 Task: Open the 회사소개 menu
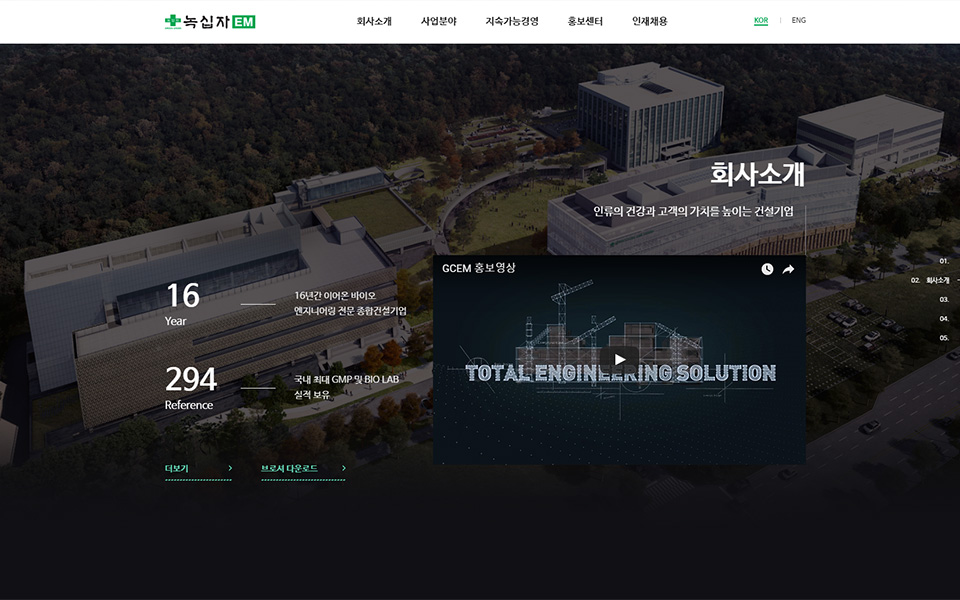click(x=374, y=21)
